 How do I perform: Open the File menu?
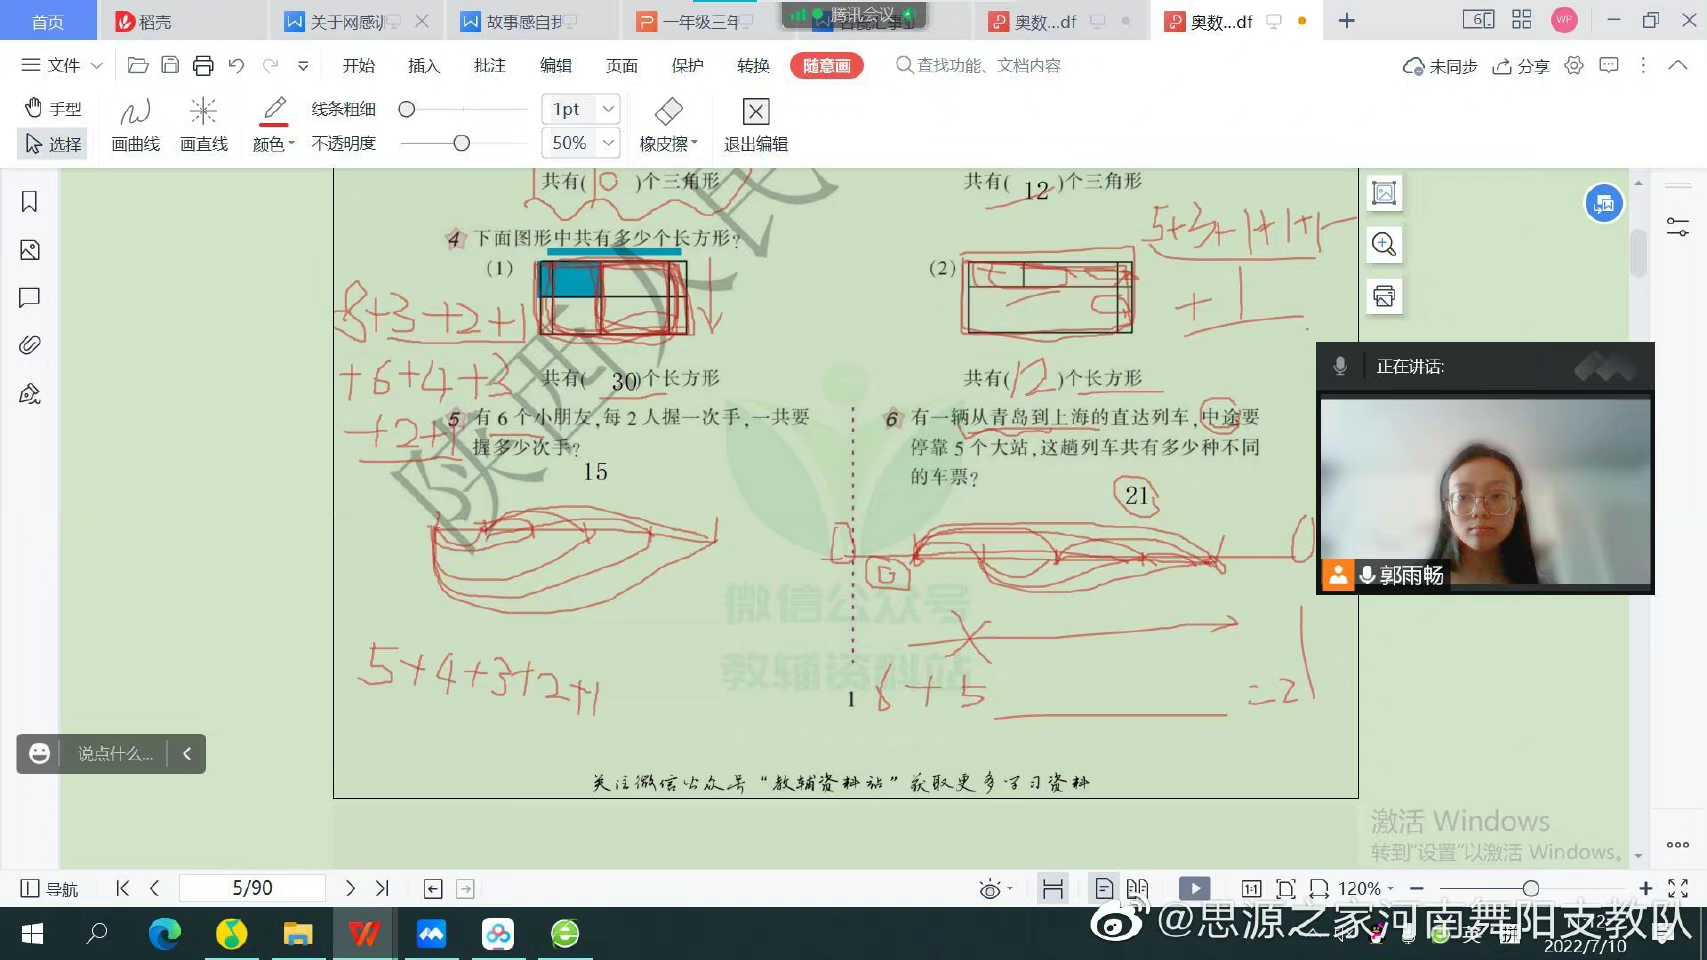click(x=62, y=66)
